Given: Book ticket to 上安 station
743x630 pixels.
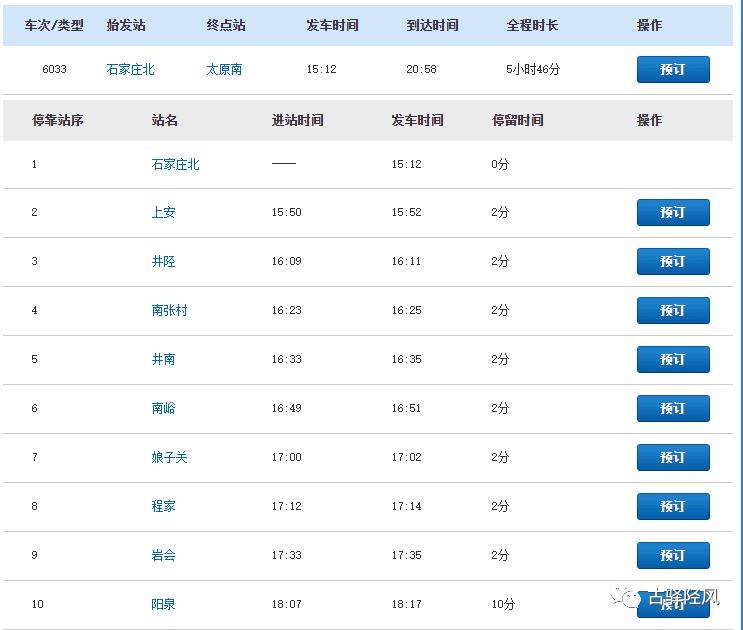Looking at the screenshot, I should (x=673, y=213).
